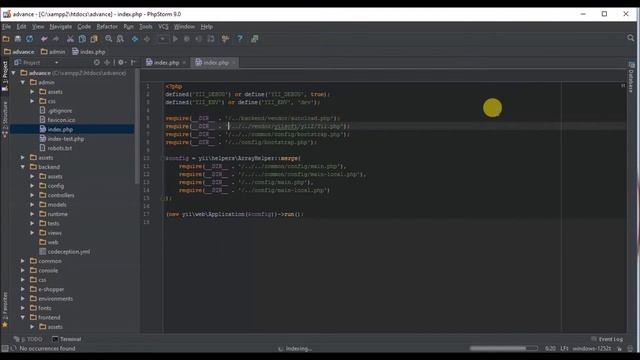
Task: Click the blue navigate Back arrow
Action: pyautogui.click(x=135, y=39)
